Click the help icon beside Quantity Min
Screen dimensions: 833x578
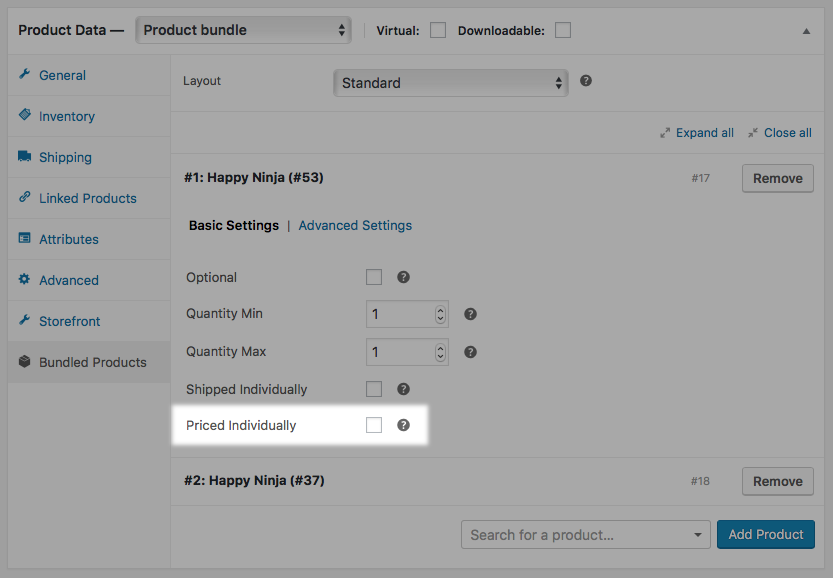(470, 314)
